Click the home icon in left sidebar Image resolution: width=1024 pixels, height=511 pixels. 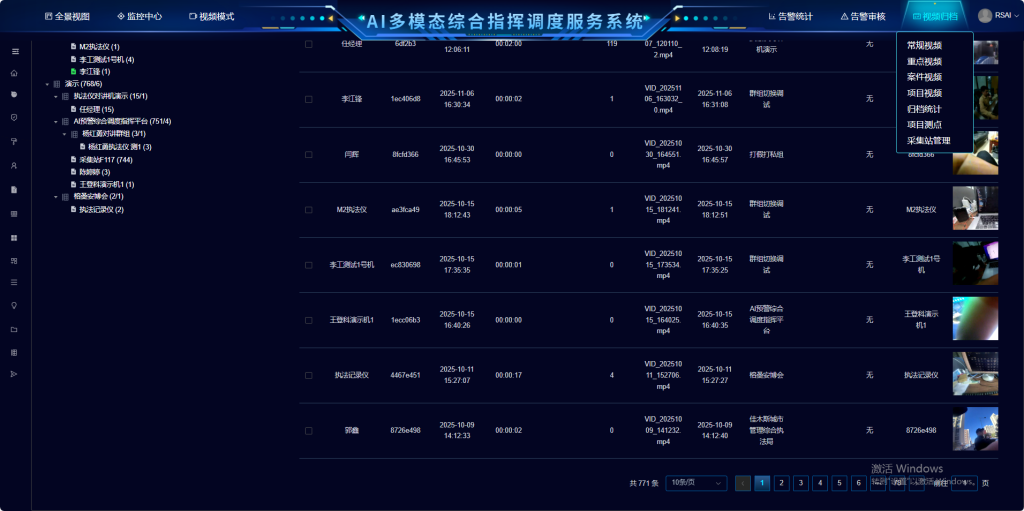[x=14, y=73]
